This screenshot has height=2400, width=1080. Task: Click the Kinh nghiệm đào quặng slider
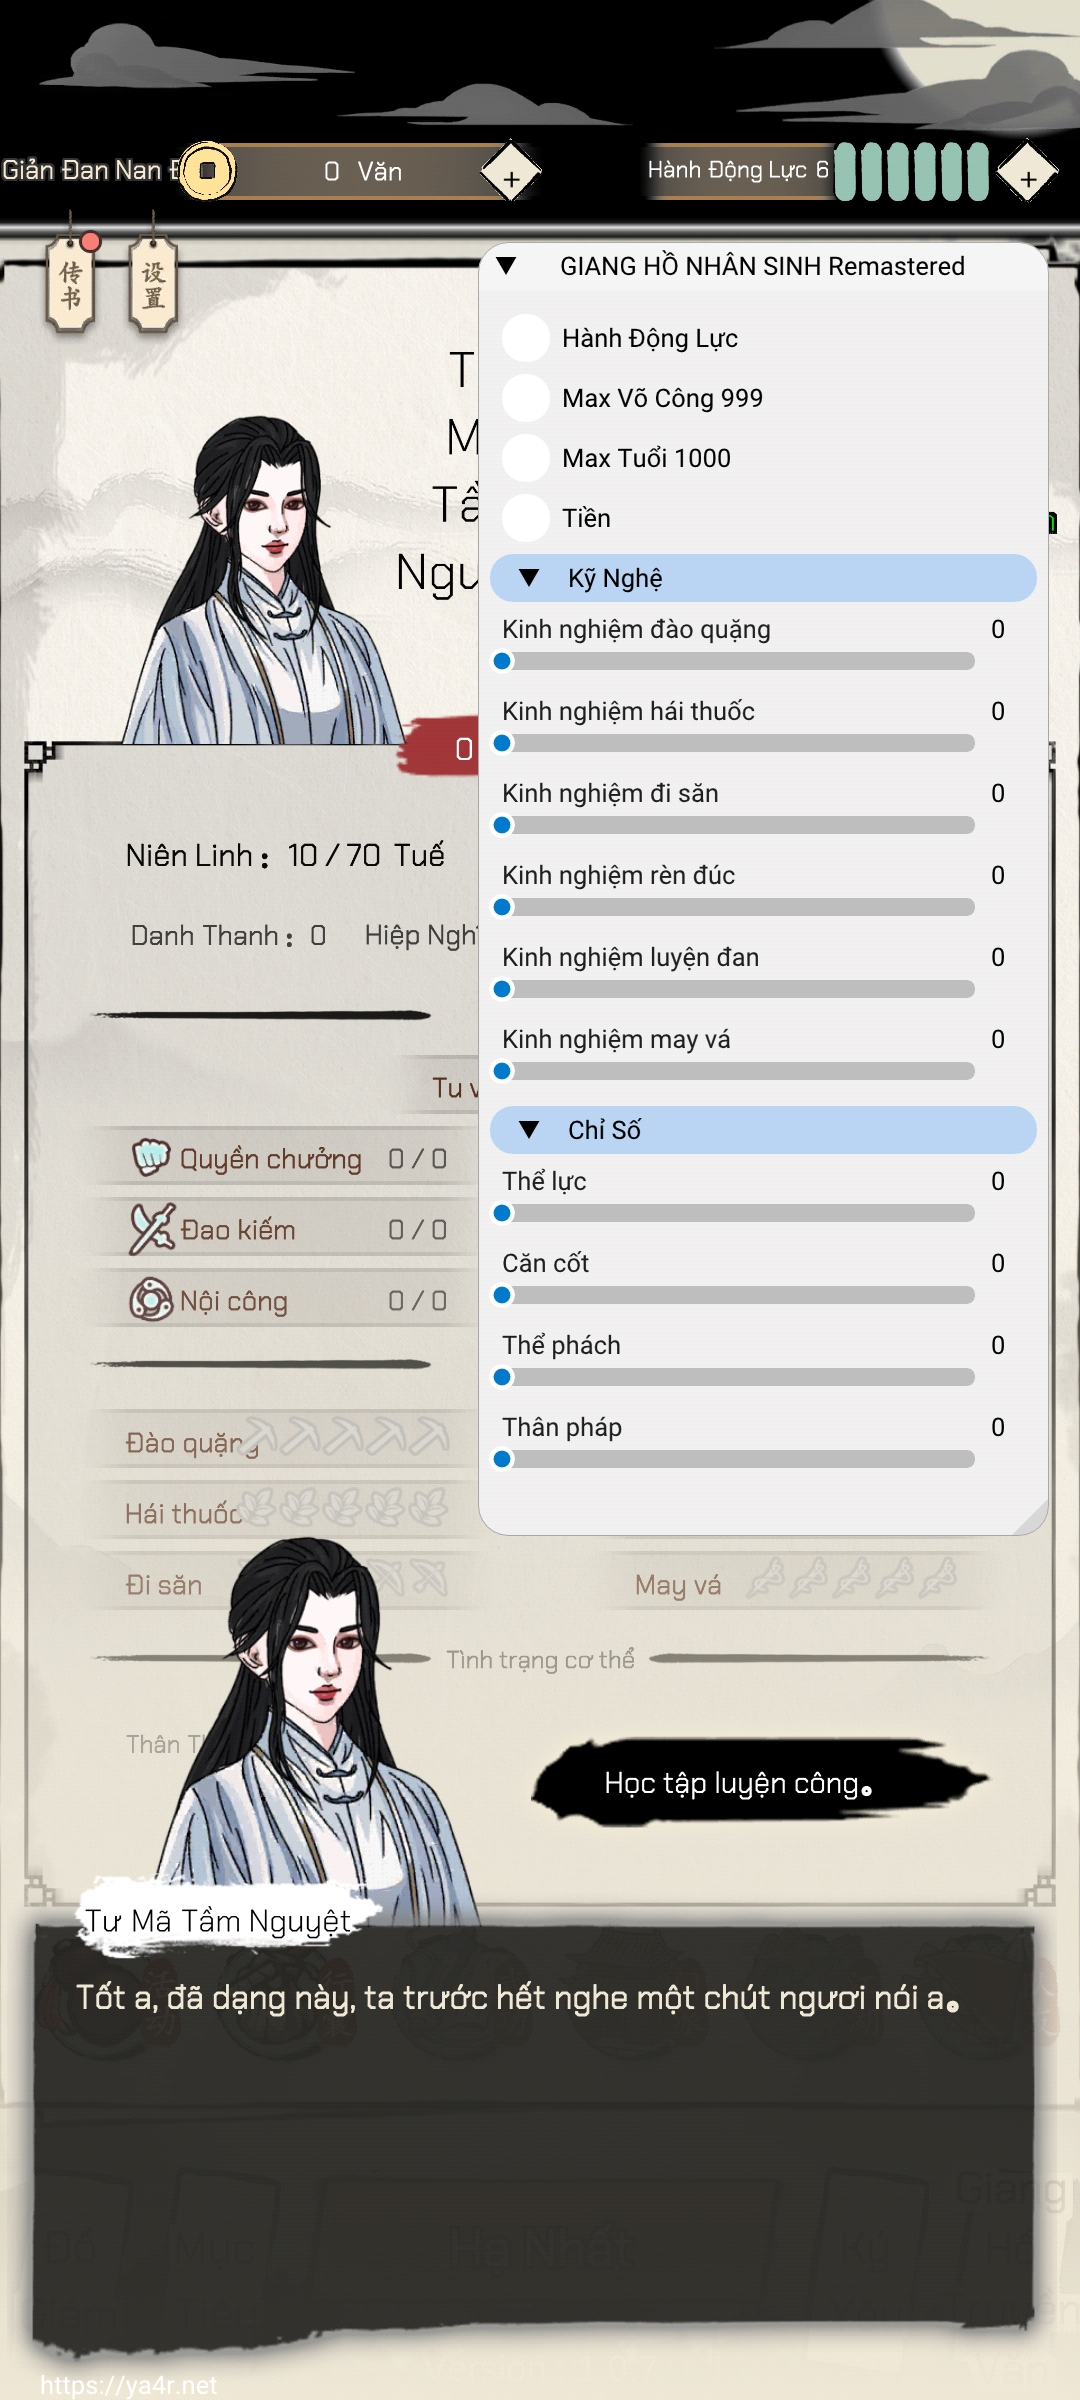pos(738,661)
